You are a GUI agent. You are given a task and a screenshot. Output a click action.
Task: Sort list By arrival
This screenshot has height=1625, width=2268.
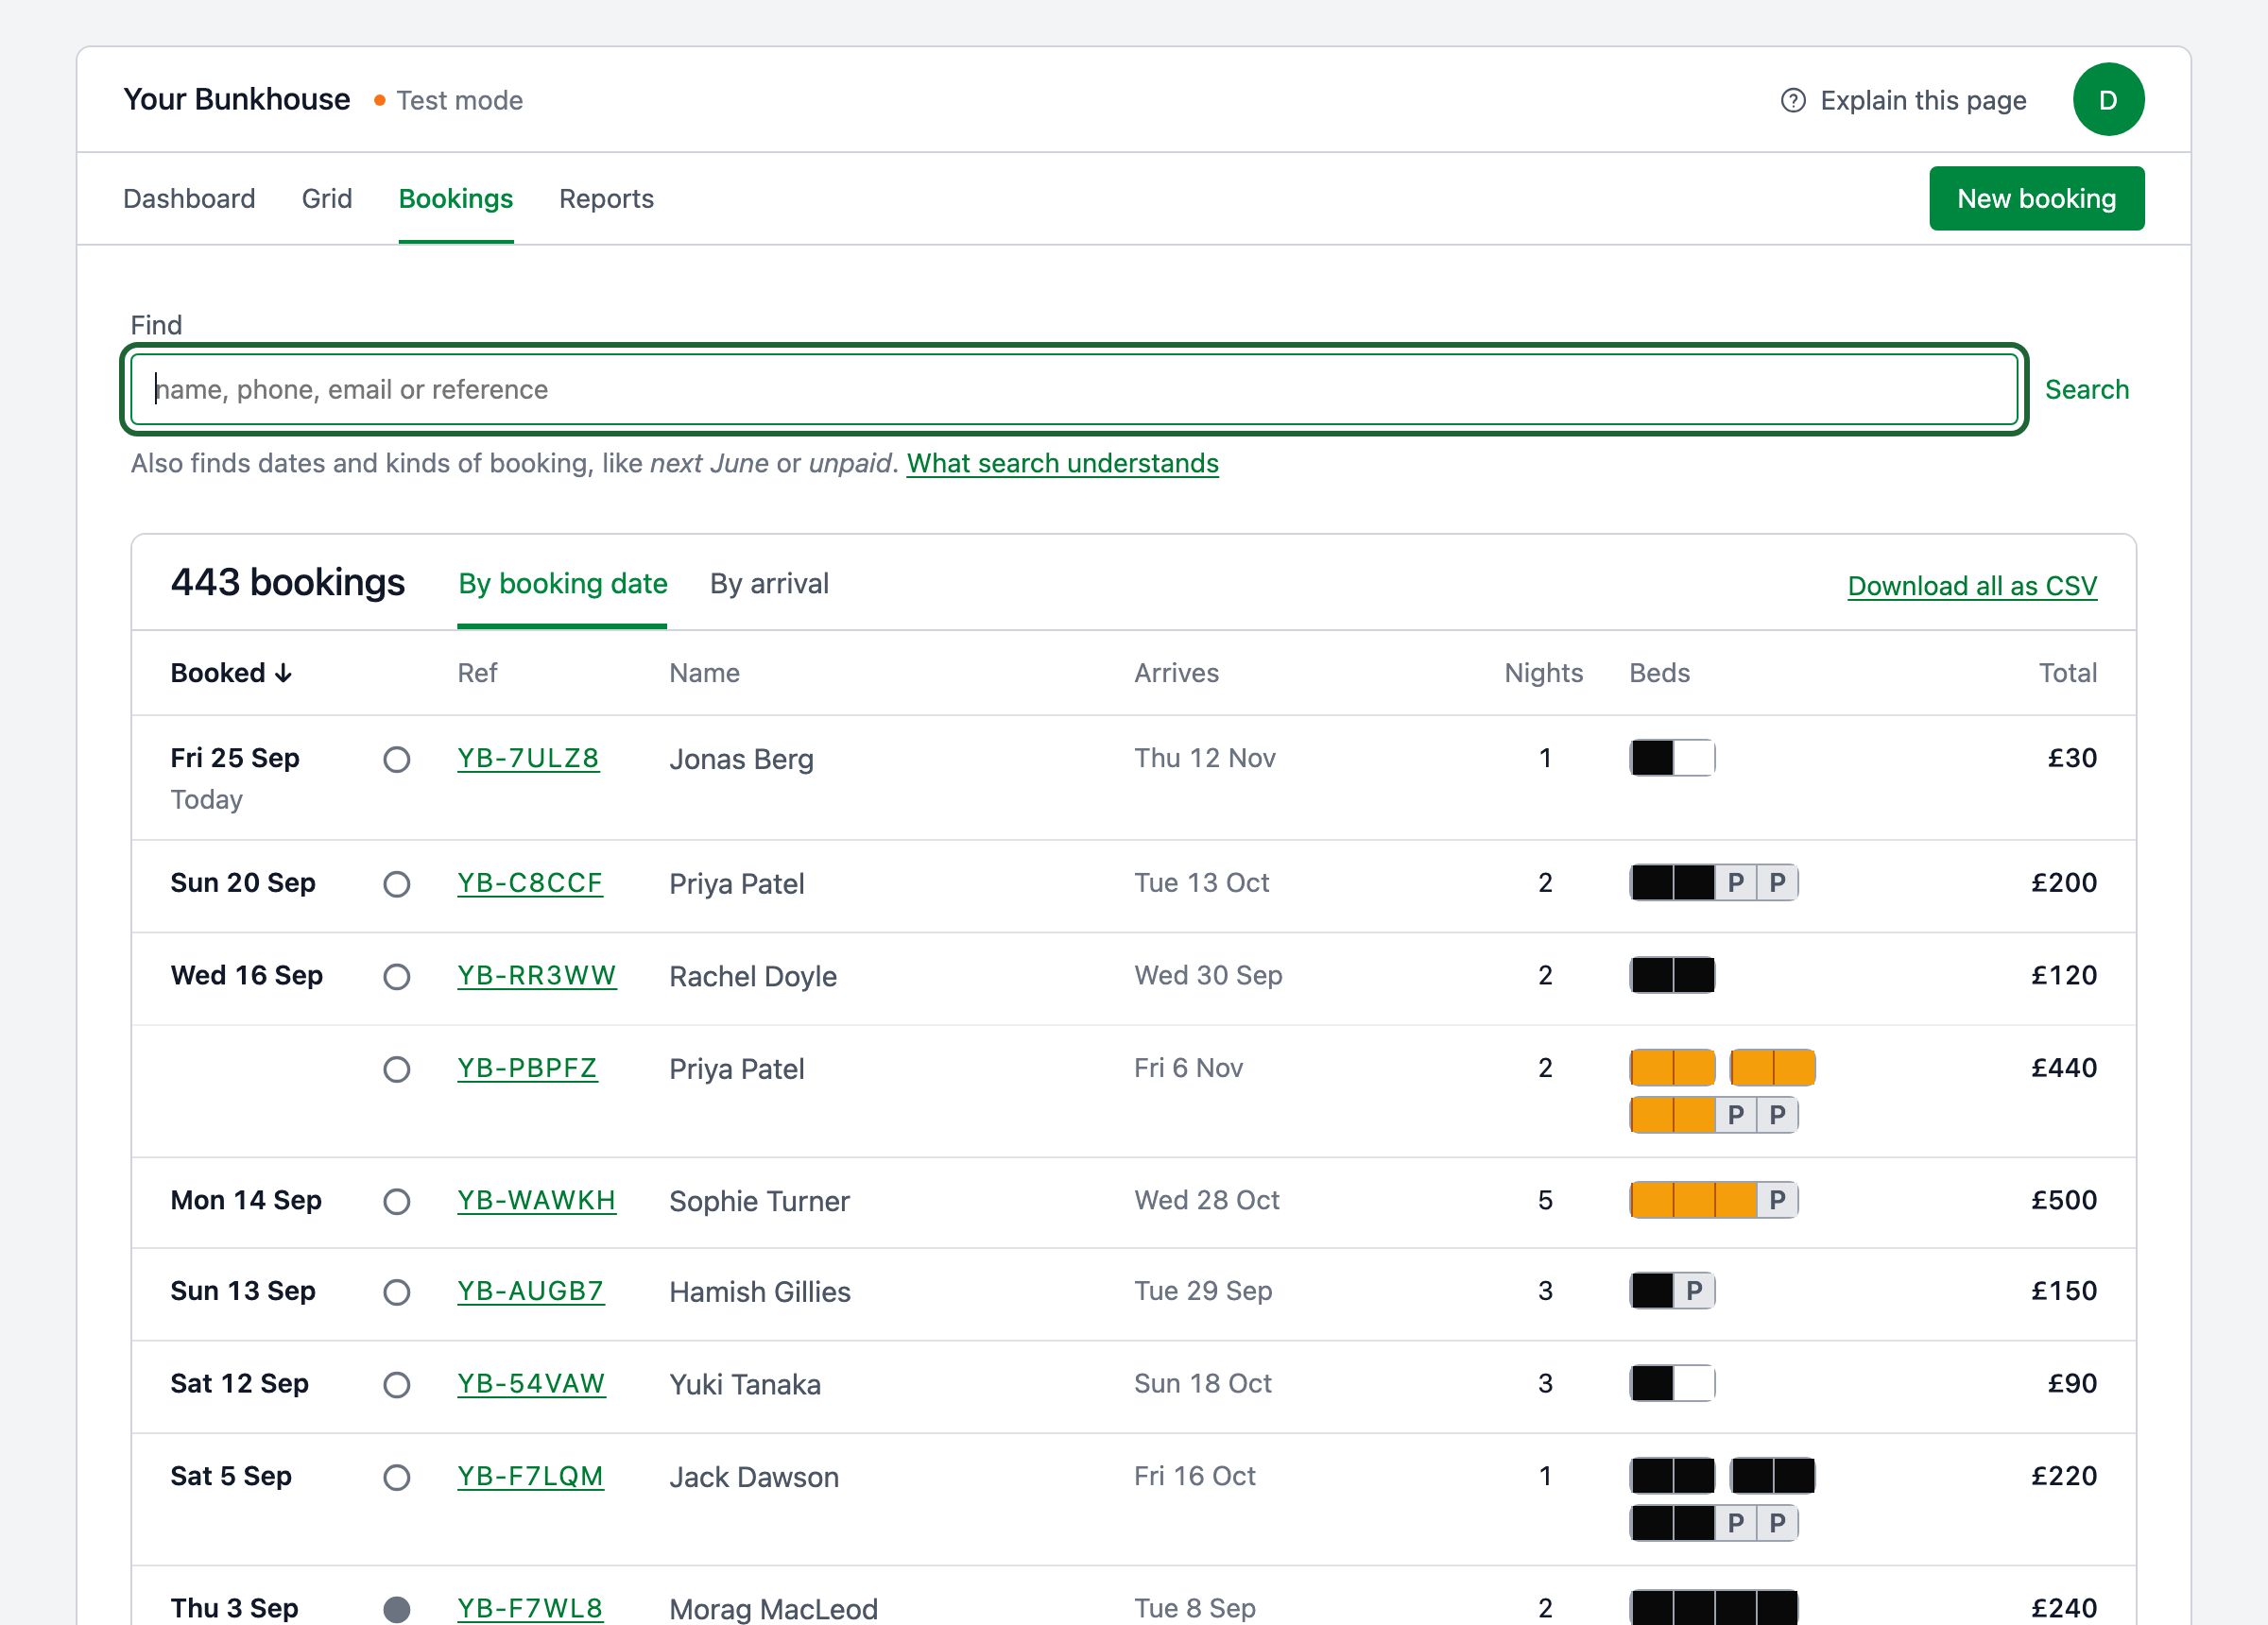(x=769, y=584)
